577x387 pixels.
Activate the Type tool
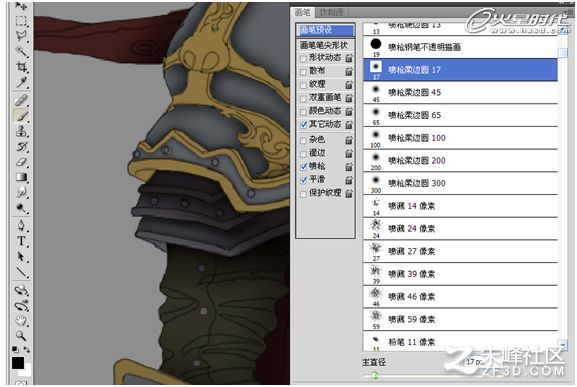tap(22, 241)
